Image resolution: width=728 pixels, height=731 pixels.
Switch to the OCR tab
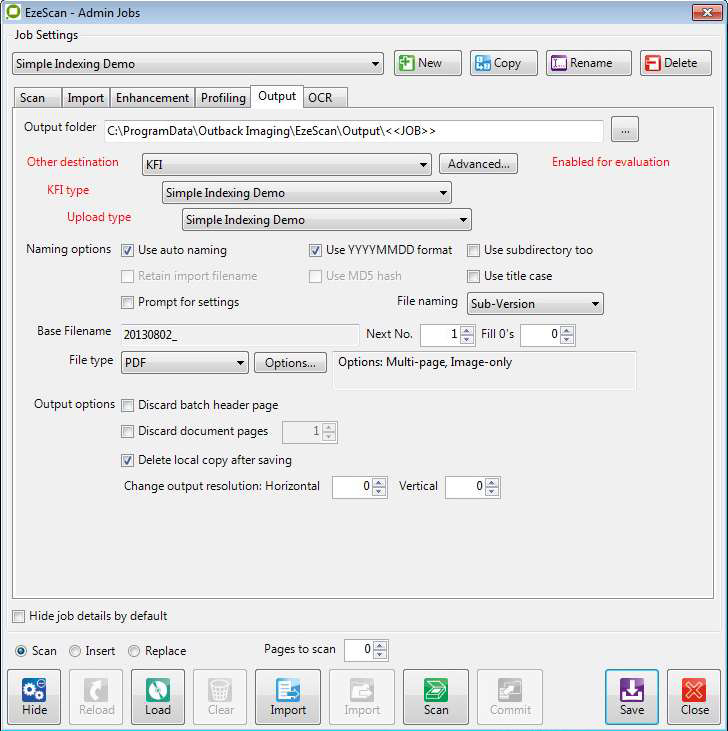(320, 97)
